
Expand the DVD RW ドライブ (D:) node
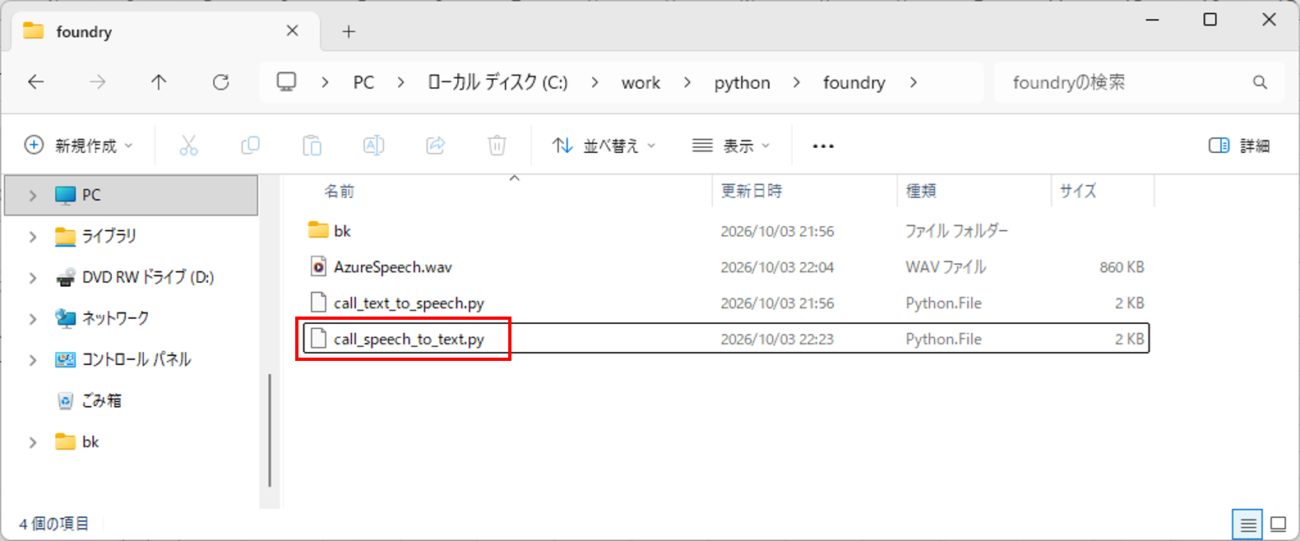(33, 278)
